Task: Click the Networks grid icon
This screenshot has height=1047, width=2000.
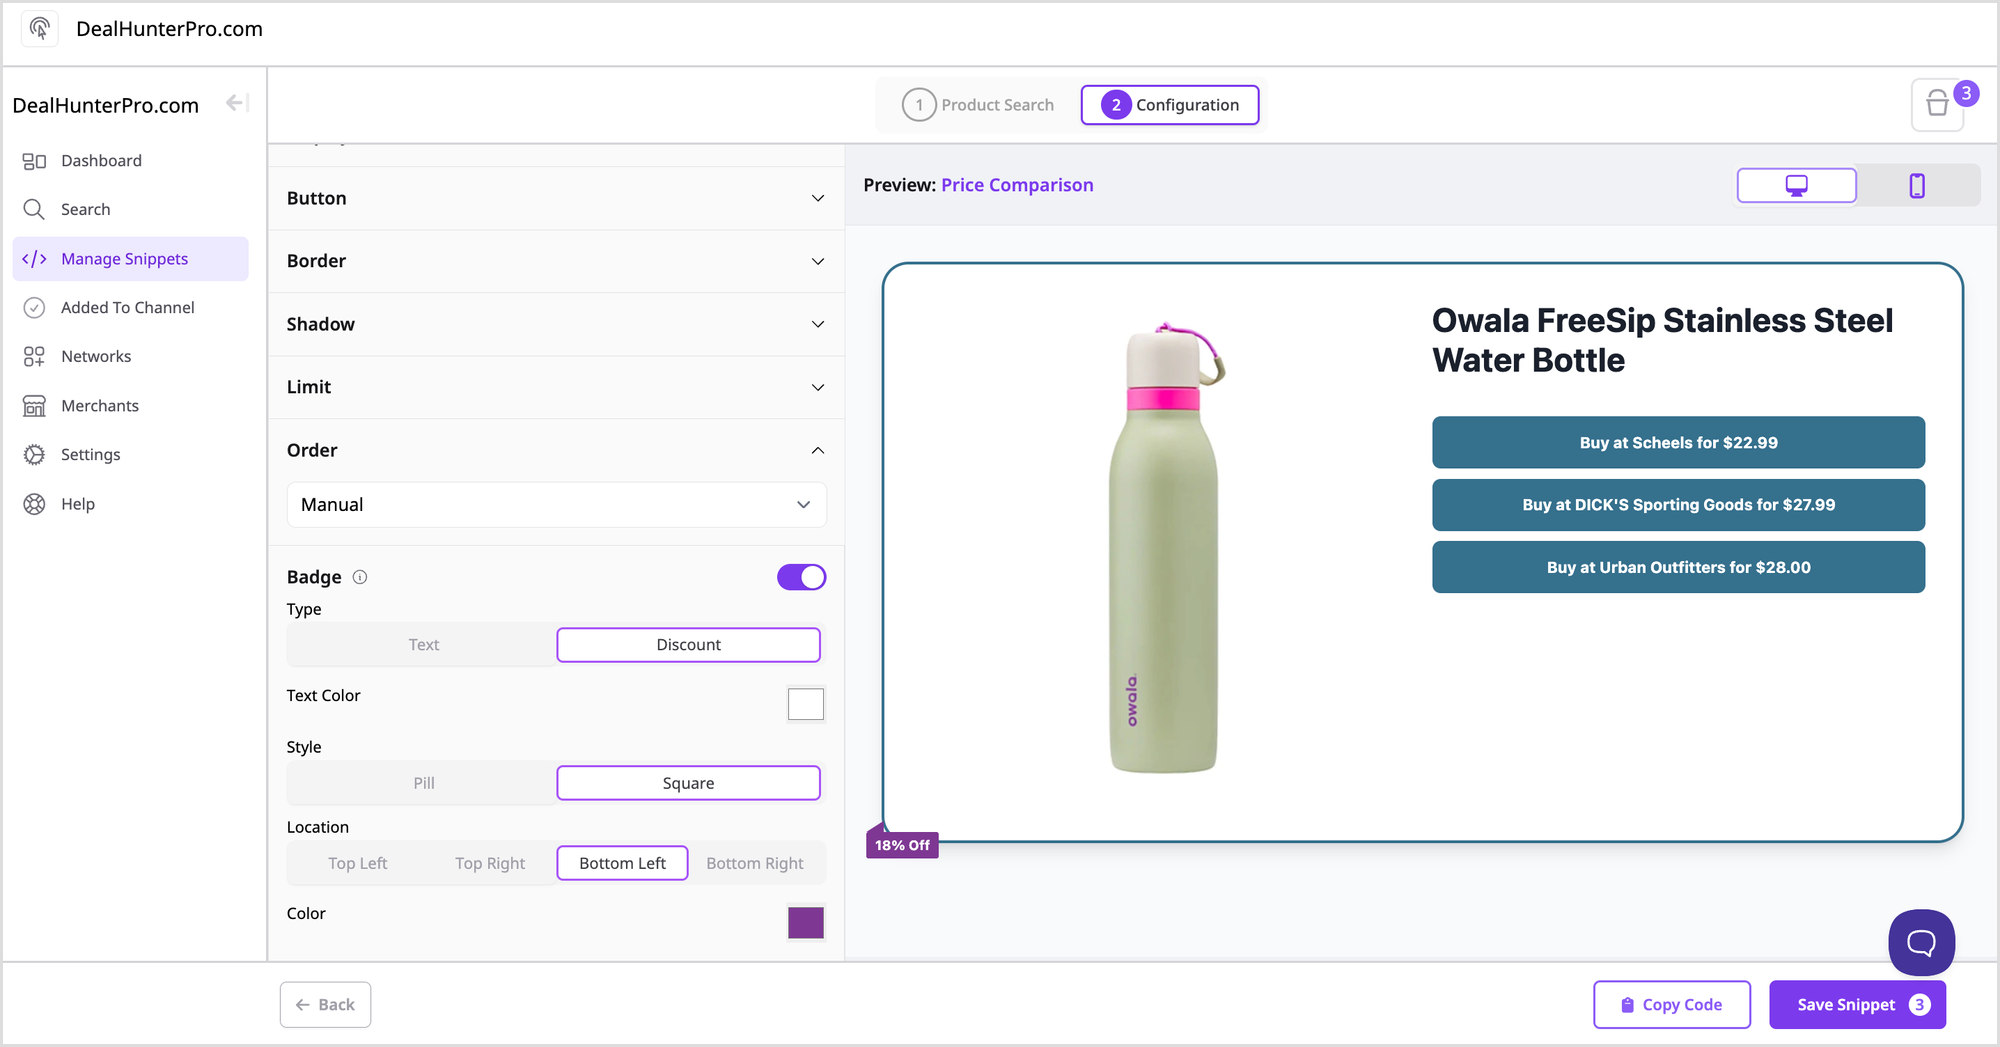Action: coord(34,357)
